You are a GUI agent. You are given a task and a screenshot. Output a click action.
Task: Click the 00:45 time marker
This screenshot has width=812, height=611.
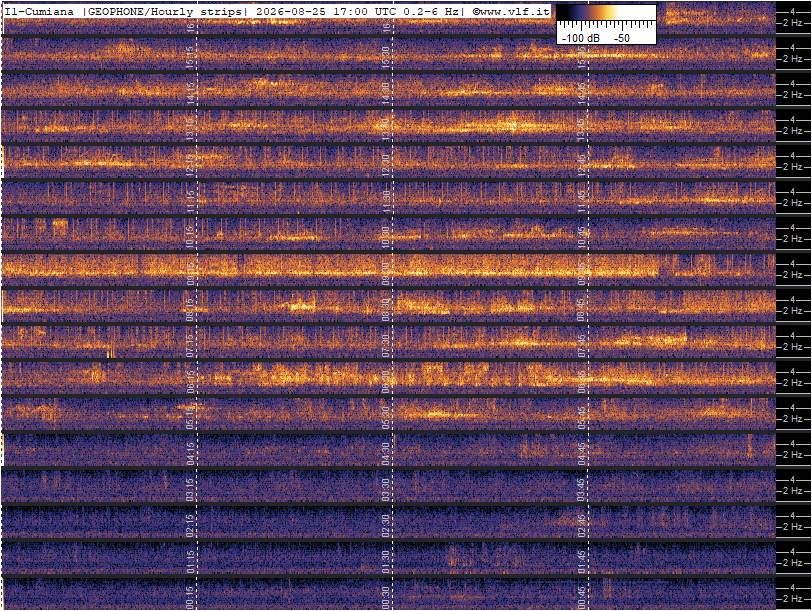[582, 598]
